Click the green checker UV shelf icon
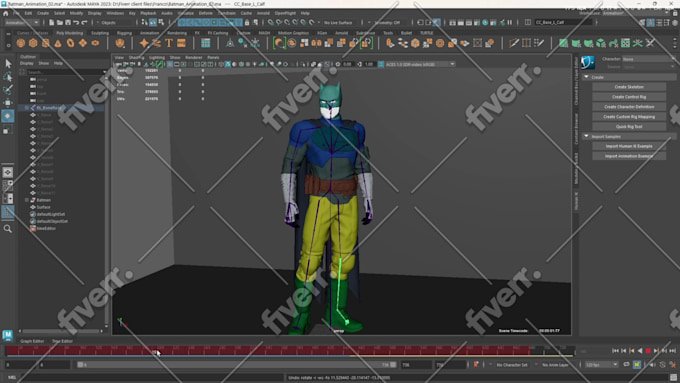Screen dimensions: 680x383 tap(625, 43)
